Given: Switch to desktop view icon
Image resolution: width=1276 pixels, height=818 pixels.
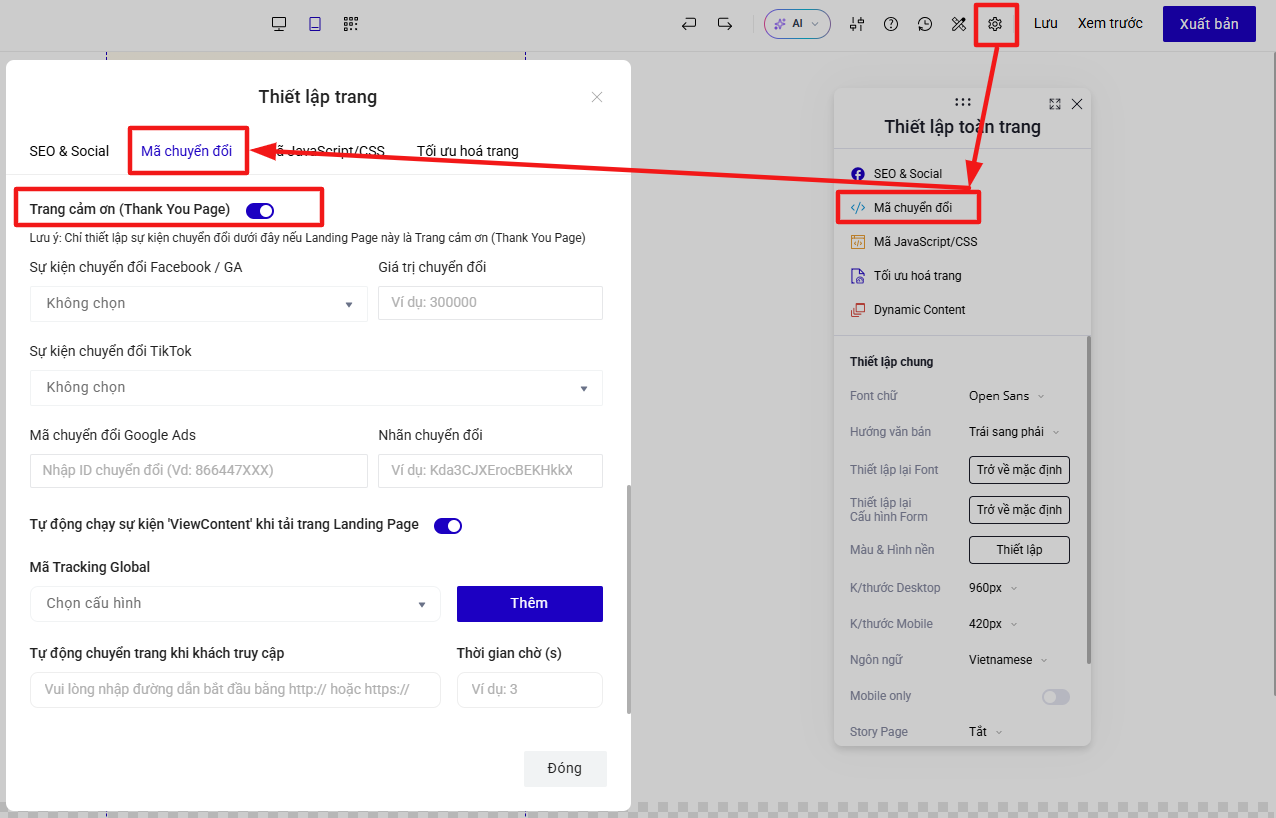Looking at the screenshot, I should 279,24.
